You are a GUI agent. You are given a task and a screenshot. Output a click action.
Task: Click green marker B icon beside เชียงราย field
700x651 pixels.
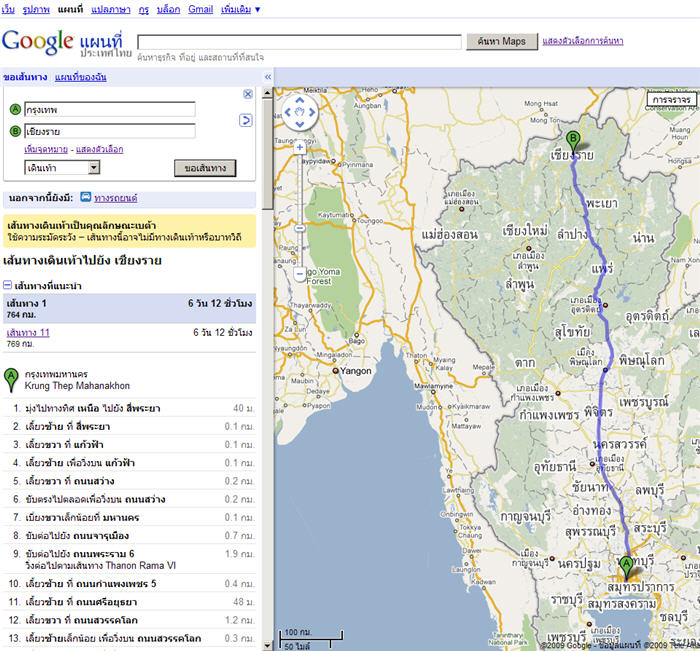15,131
